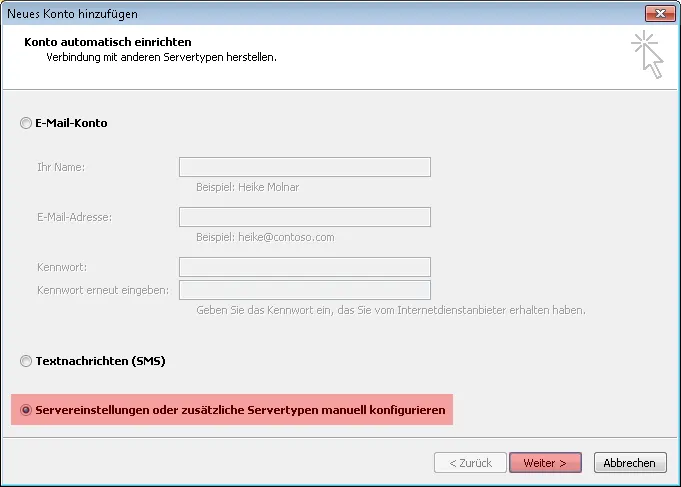Screen dimensions: 681x487
Task: Click the < Zurück button
Action: [470, 463]
